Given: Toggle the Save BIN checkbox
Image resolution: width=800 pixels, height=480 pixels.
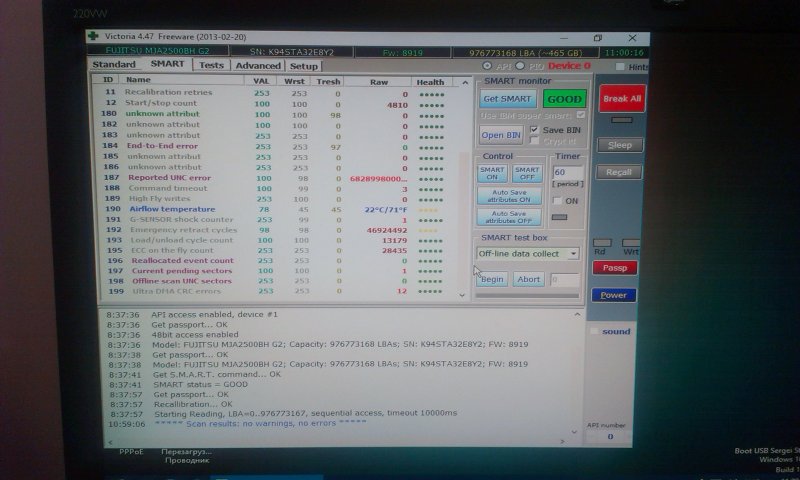Looking at the screenshot, I should pyautogui.click(x=535, y=130).
